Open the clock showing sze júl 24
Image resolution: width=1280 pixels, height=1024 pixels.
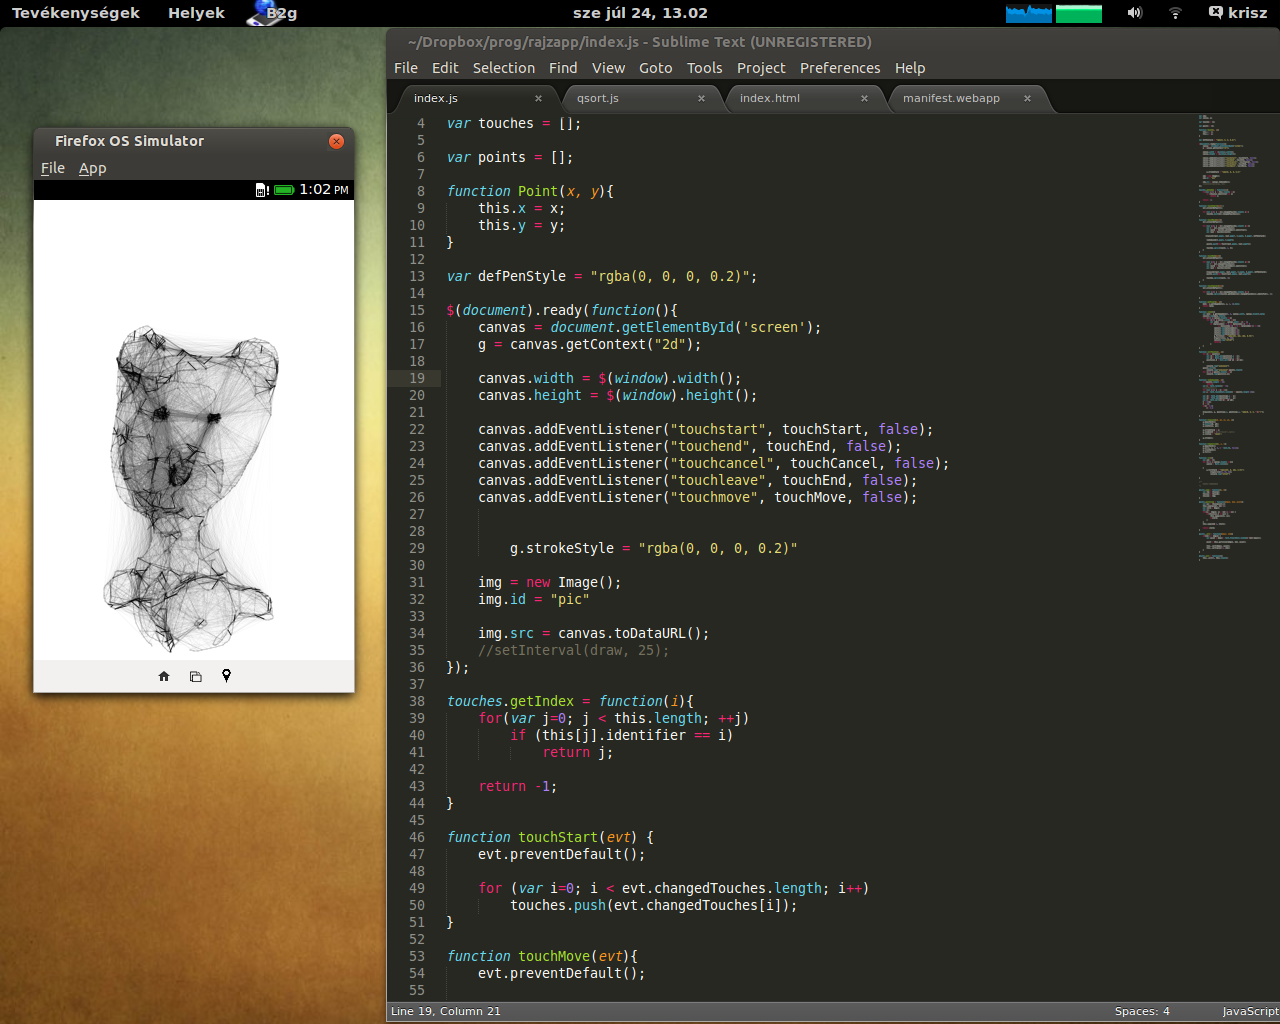tap(640, 13)
